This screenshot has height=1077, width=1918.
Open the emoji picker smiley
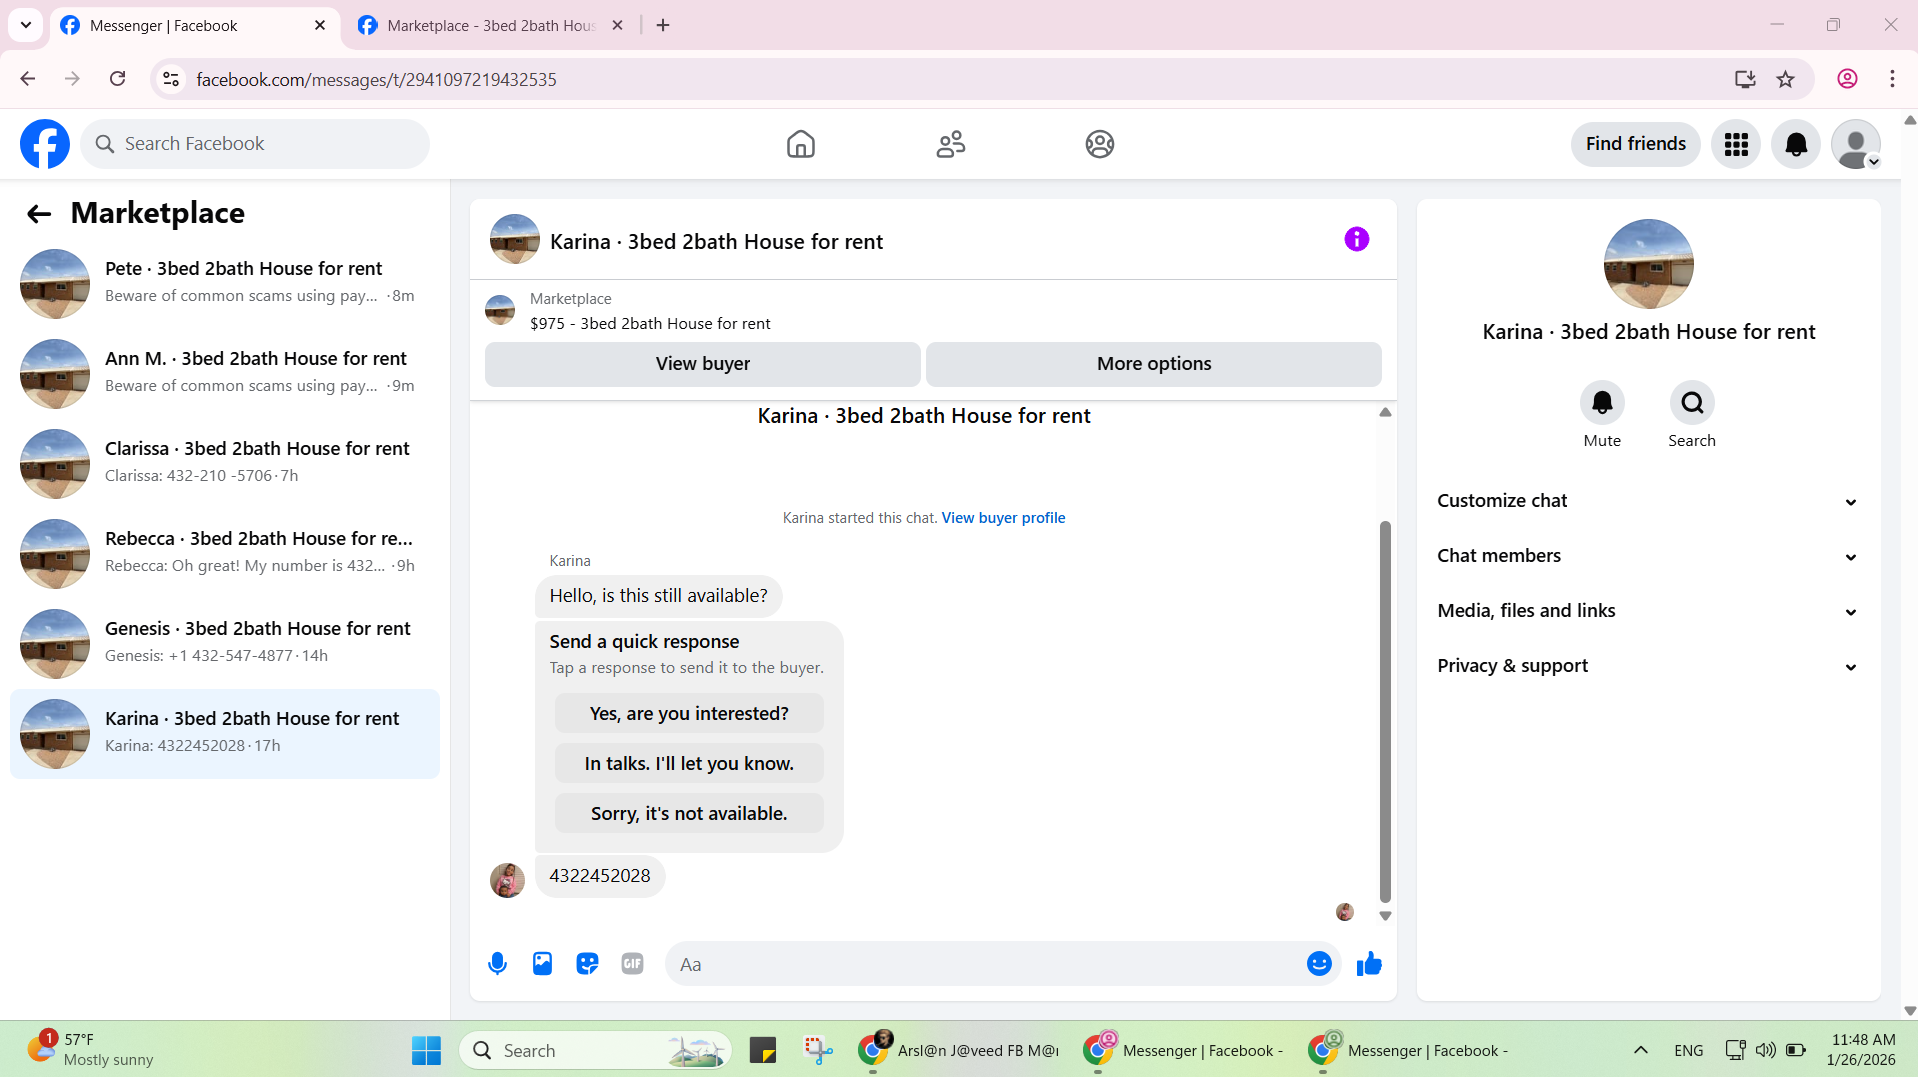[1319, 964]
